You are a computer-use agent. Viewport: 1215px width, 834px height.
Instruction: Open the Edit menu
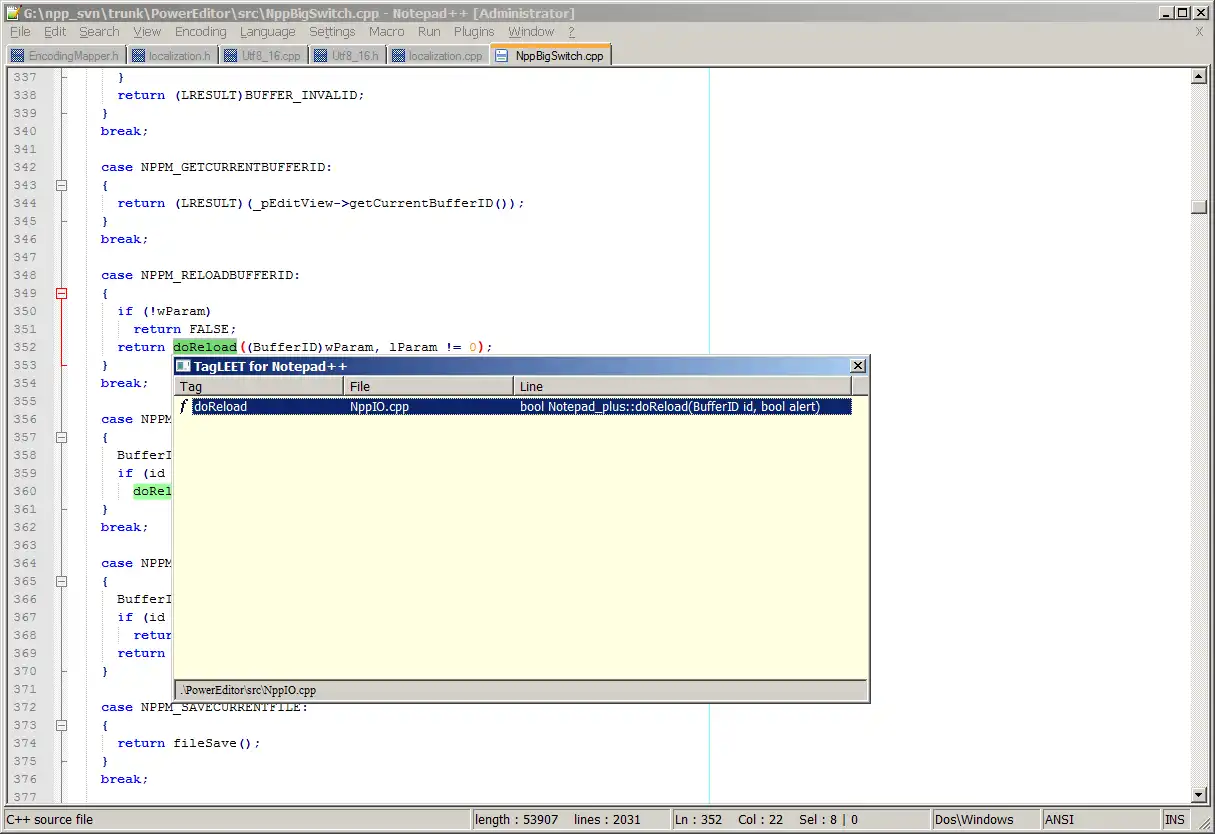(x=55, y=32)
